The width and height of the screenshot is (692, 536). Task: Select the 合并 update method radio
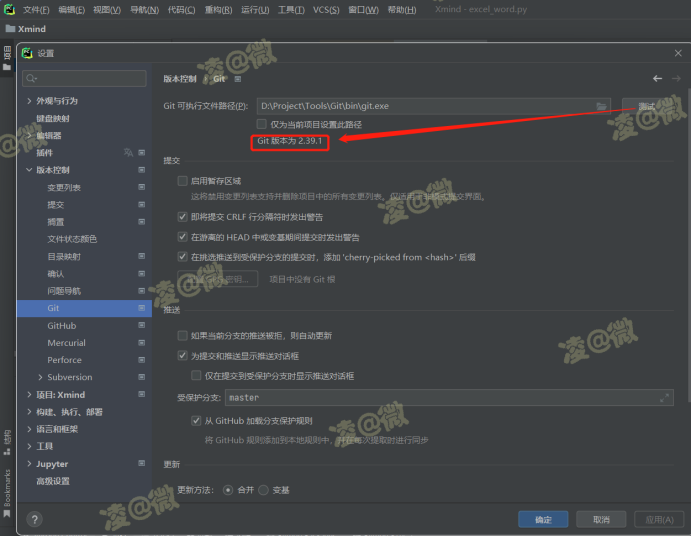point(228,490)
